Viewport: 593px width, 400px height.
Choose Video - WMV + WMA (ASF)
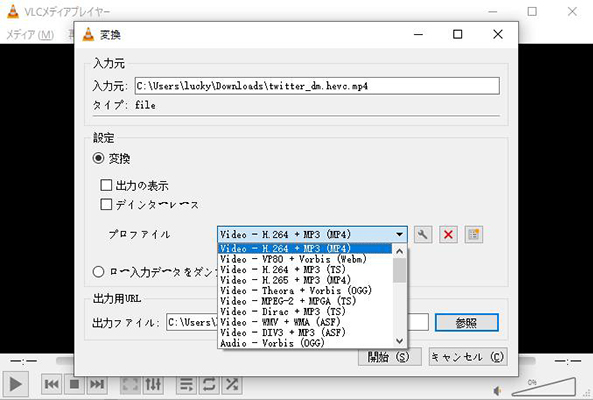click(x=305, y=322)
